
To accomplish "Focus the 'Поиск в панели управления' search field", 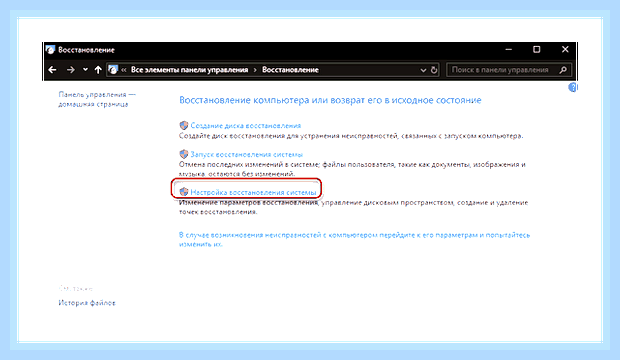I will (x=508, y=70).
